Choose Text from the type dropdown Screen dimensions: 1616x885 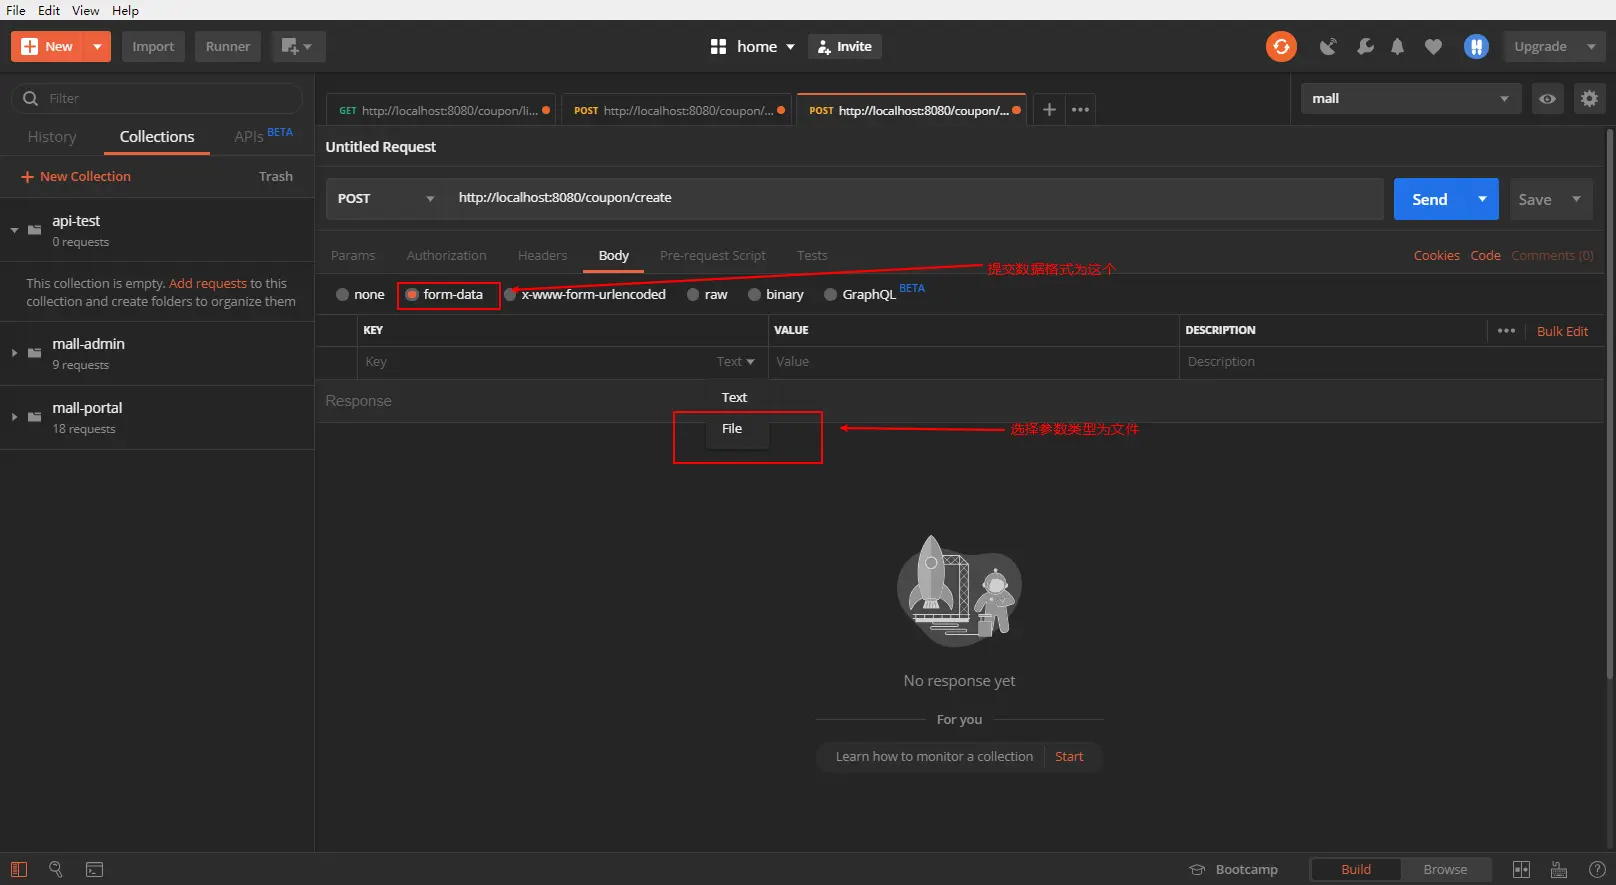738,398
